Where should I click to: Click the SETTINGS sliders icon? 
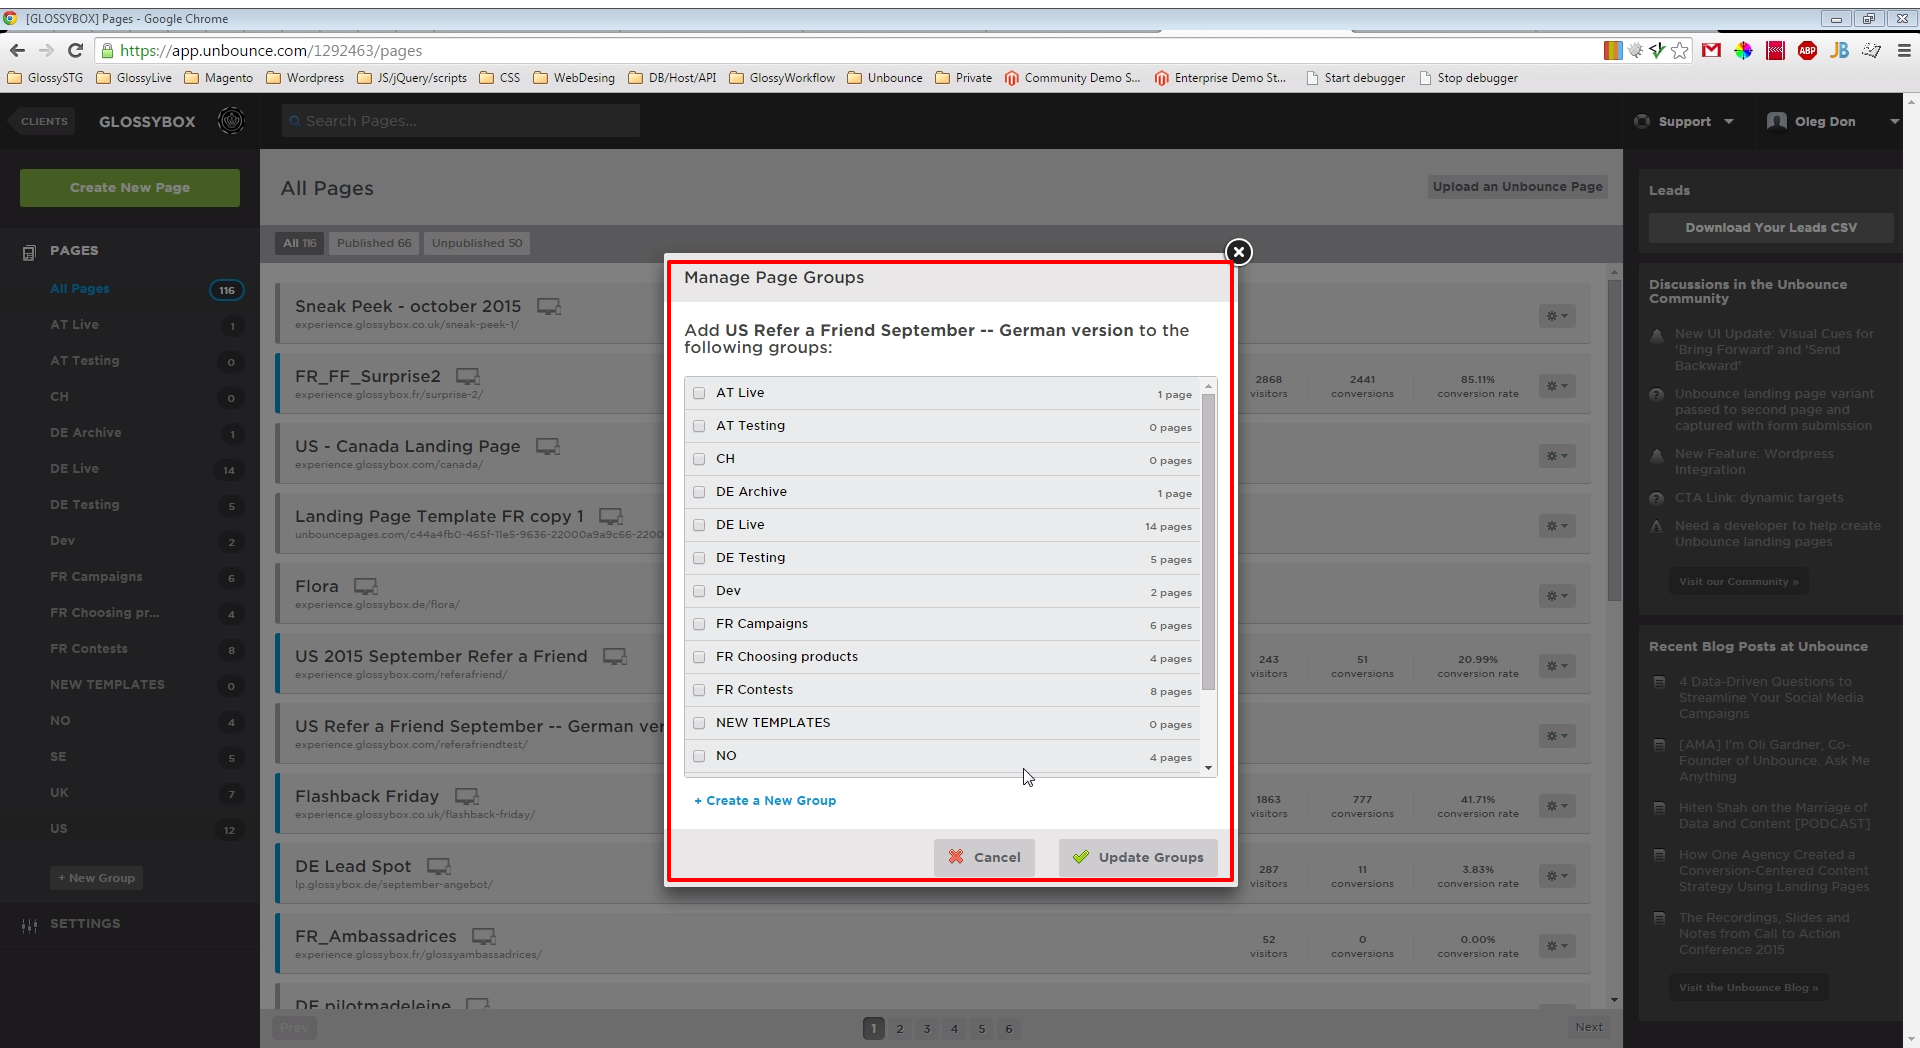(x=29, y=926)
